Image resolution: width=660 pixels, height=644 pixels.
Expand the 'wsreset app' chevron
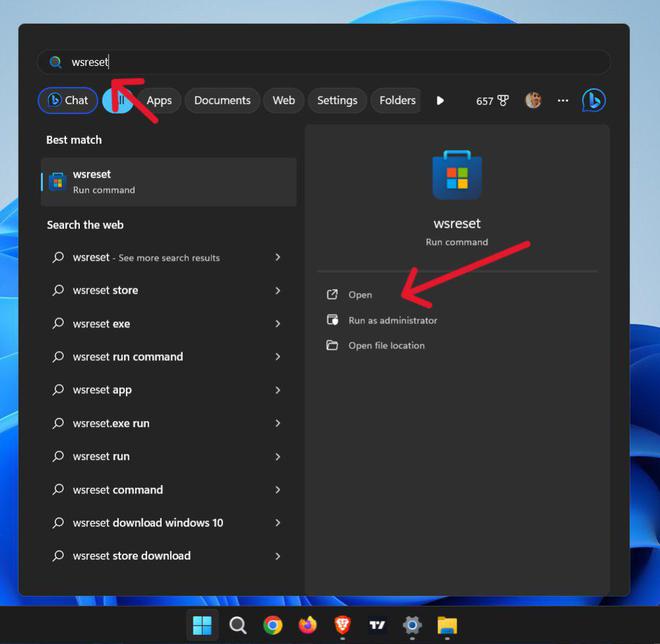point(277,390)
